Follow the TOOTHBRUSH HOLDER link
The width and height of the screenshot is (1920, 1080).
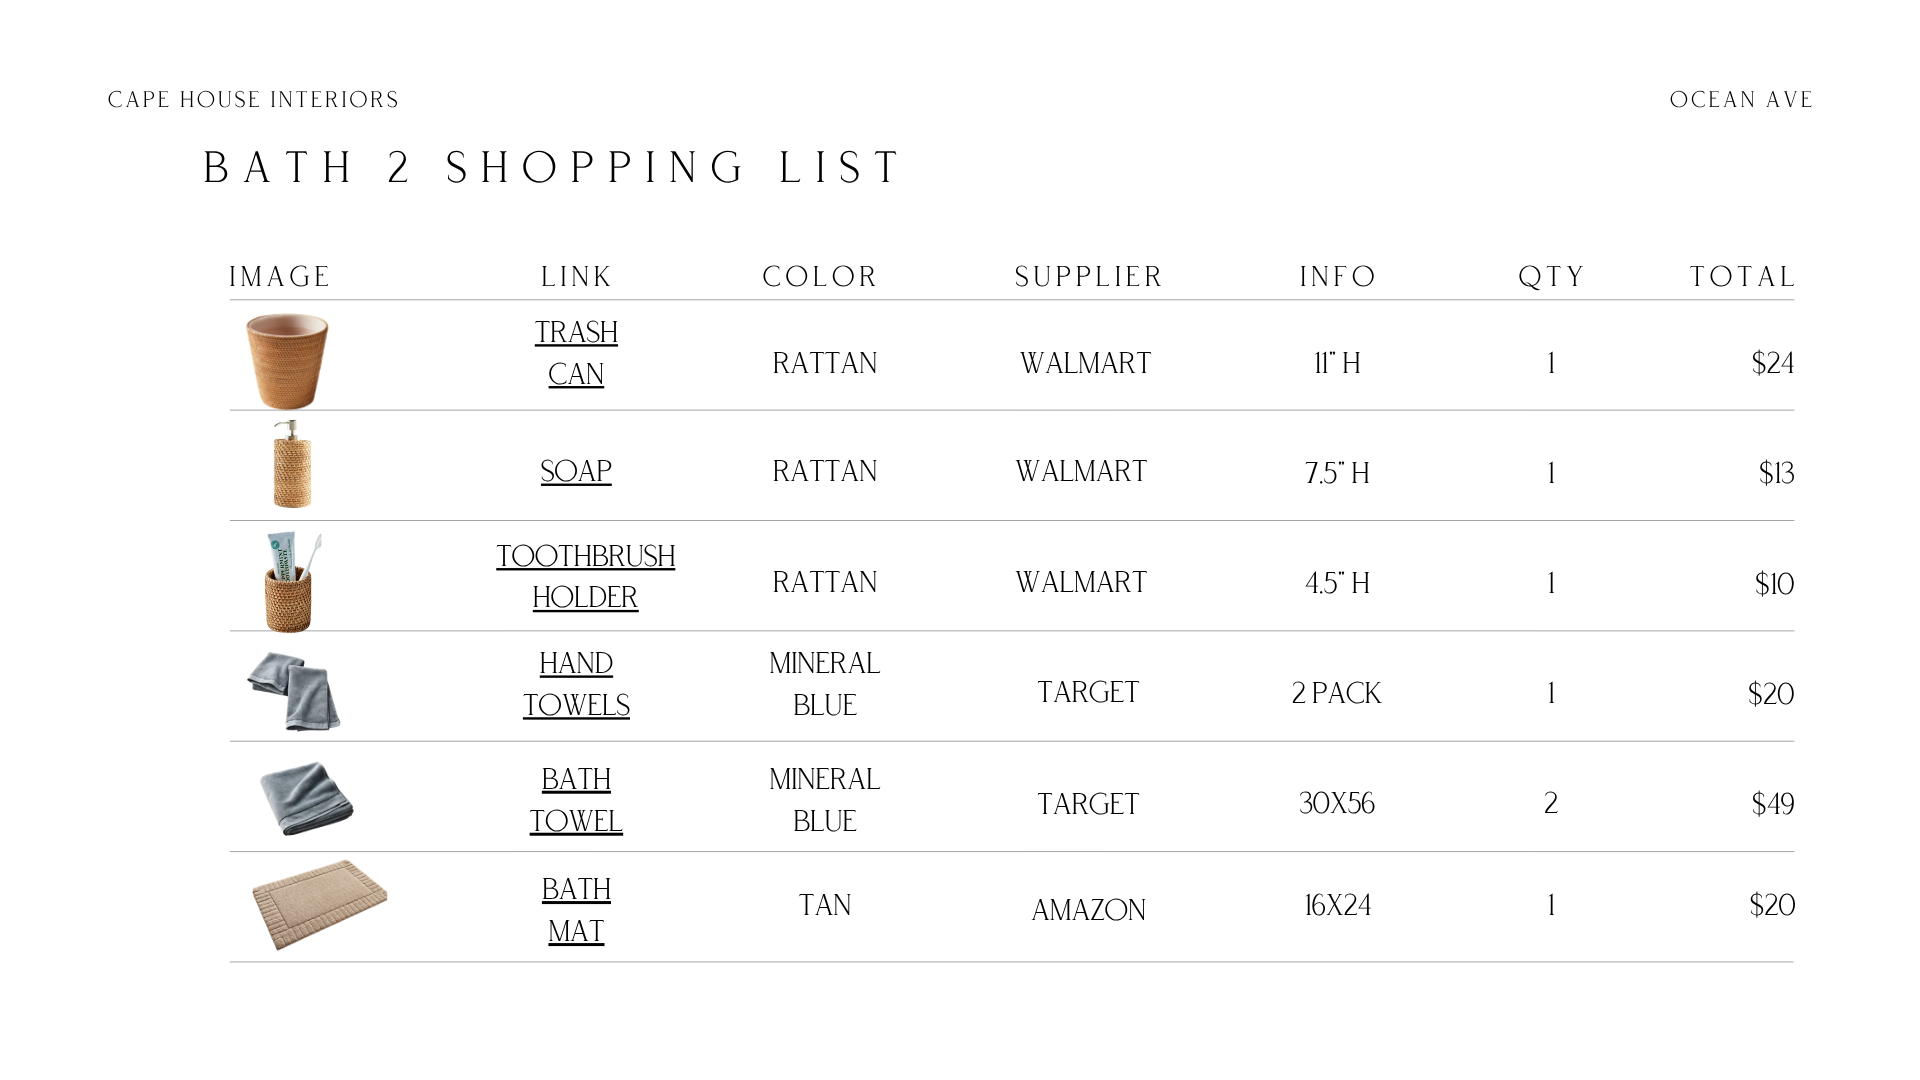(586, 576)
